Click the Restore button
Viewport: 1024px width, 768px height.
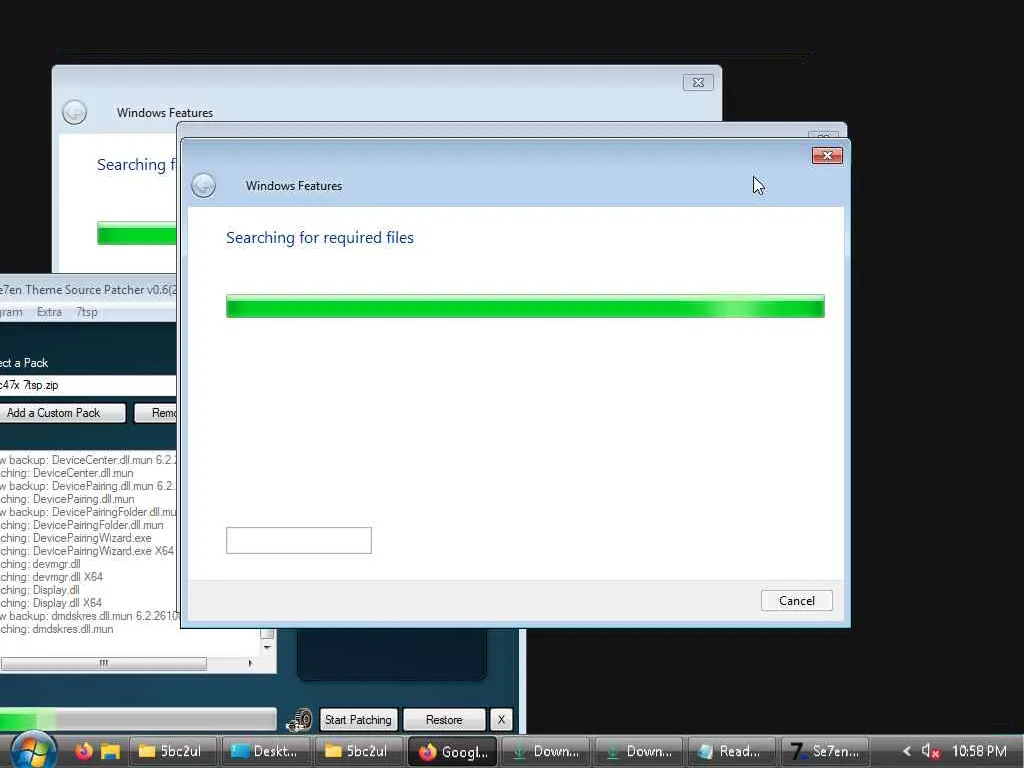point(444,720)
